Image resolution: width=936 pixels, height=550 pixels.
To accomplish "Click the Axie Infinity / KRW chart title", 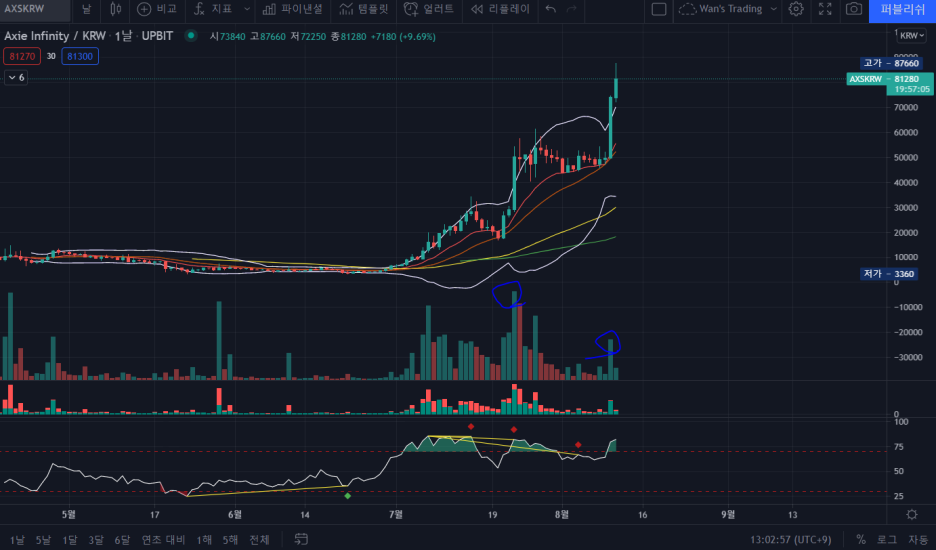I will [55, 36].
